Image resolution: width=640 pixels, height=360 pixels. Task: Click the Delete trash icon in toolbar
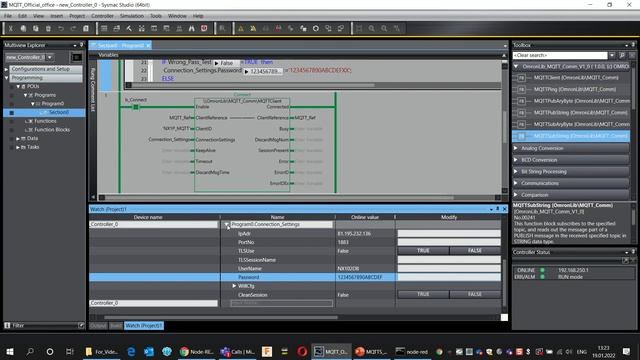(48, 29)
